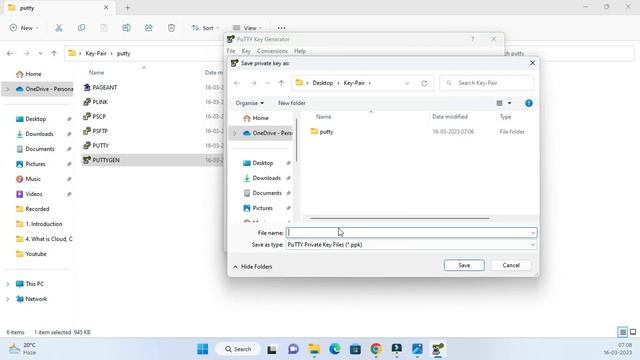Click the Paste icon in Explorer toolbar

click(104, 28)
